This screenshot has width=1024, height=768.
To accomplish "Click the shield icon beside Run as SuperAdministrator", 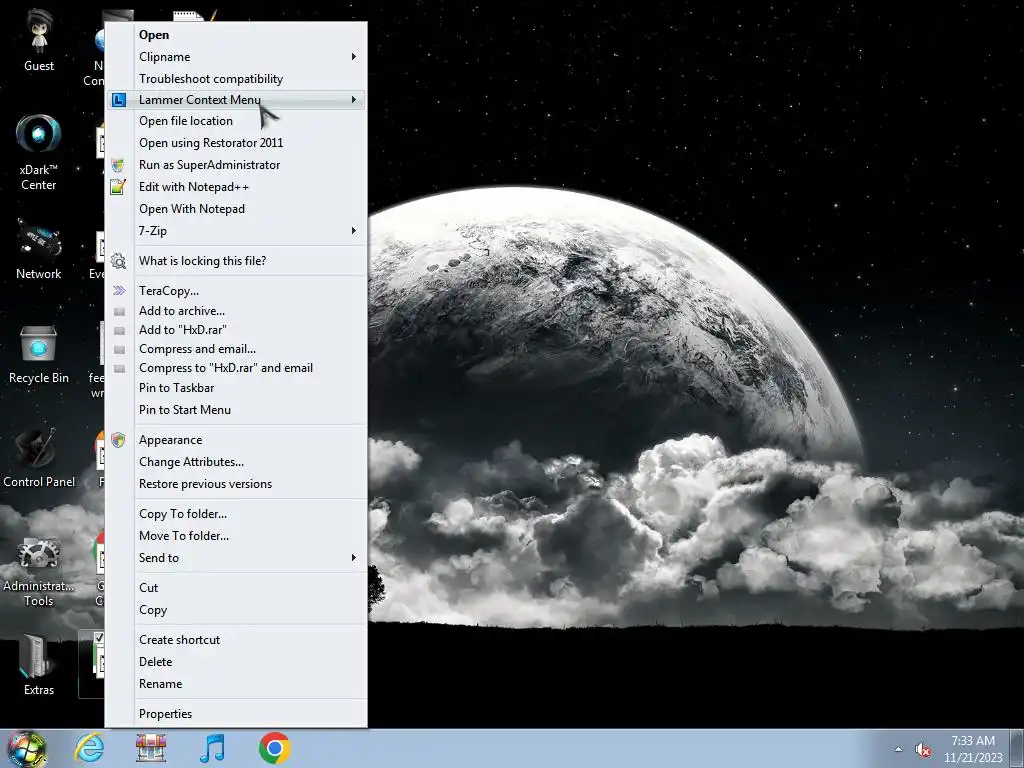I will point(118,165).
